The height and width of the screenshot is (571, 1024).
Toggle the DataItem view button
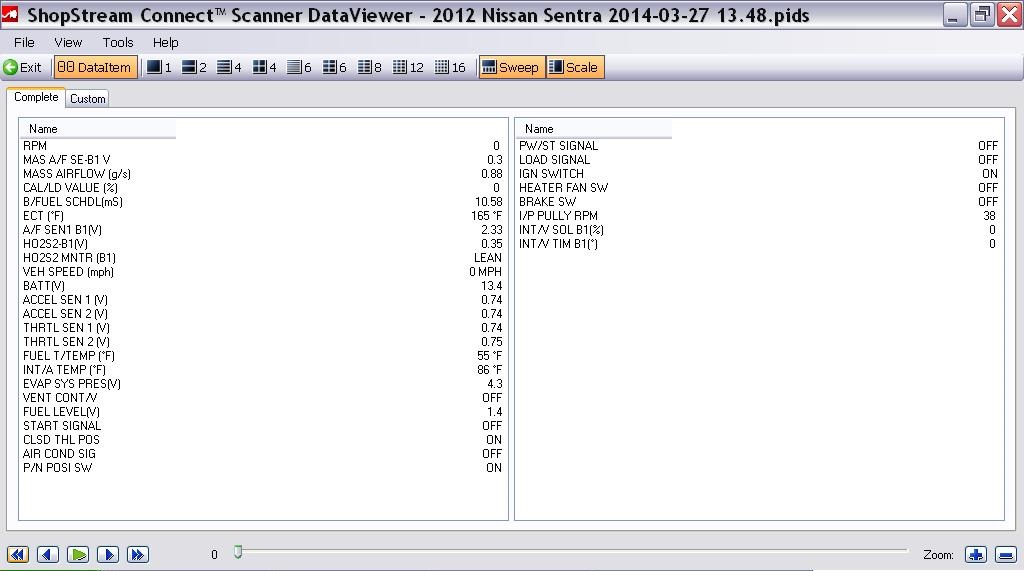click(95, 67)
